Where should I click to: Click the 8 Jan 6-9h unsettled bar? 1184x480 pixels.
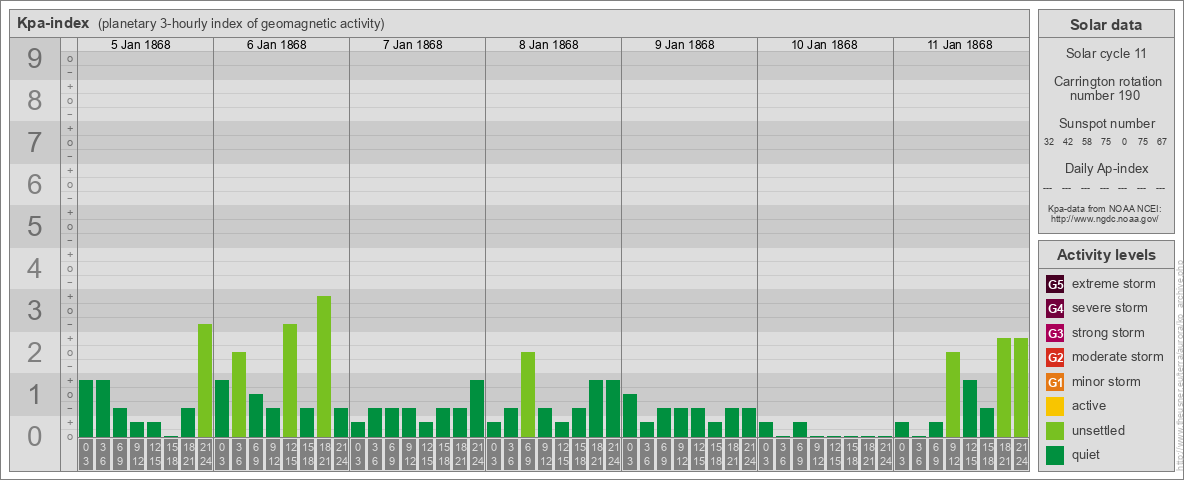(528, 394)
